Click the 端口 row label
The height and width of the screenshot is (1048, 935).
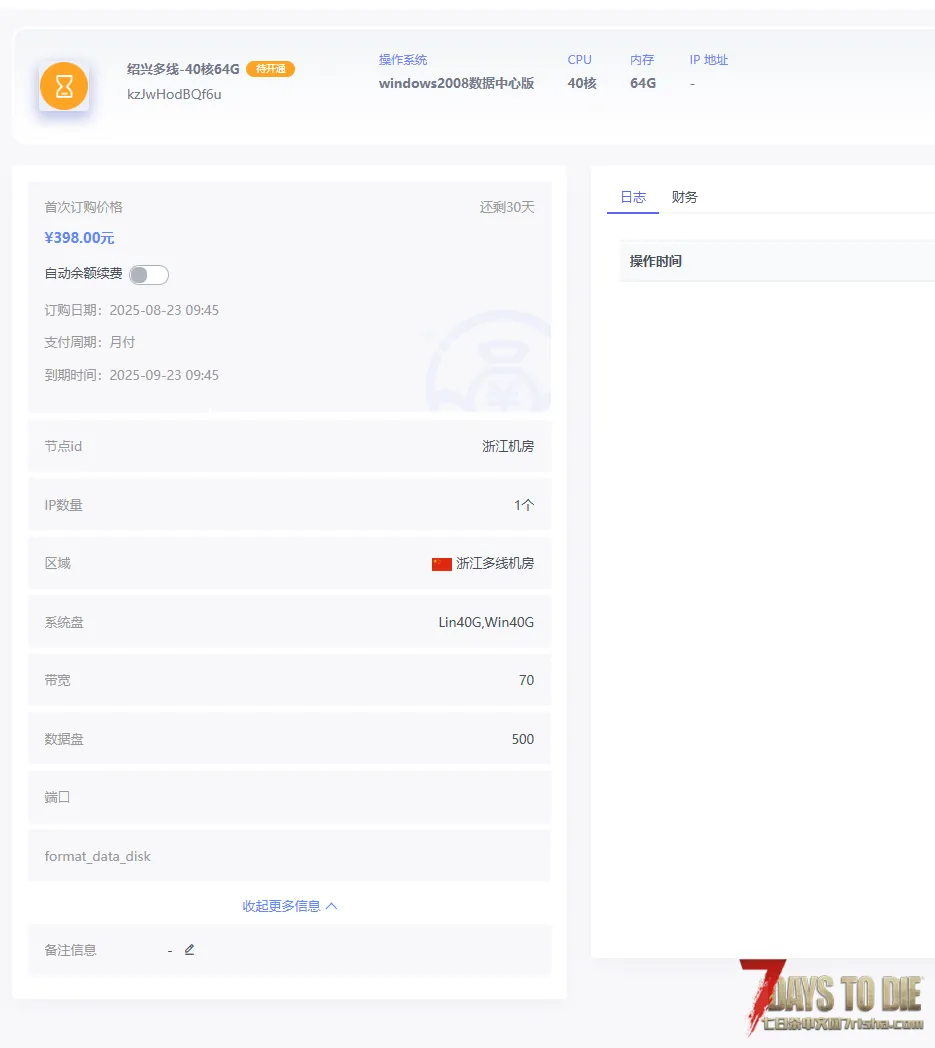(57, 797)
